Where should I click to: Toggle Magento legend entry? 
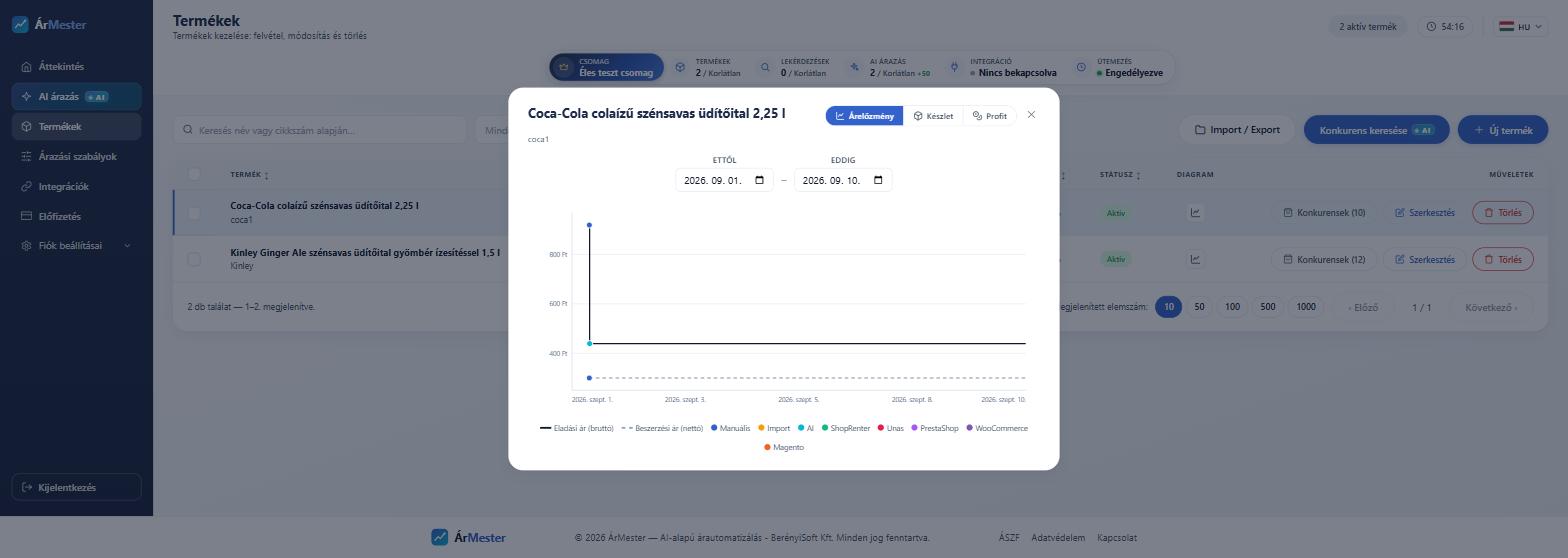tap(784, 447)
